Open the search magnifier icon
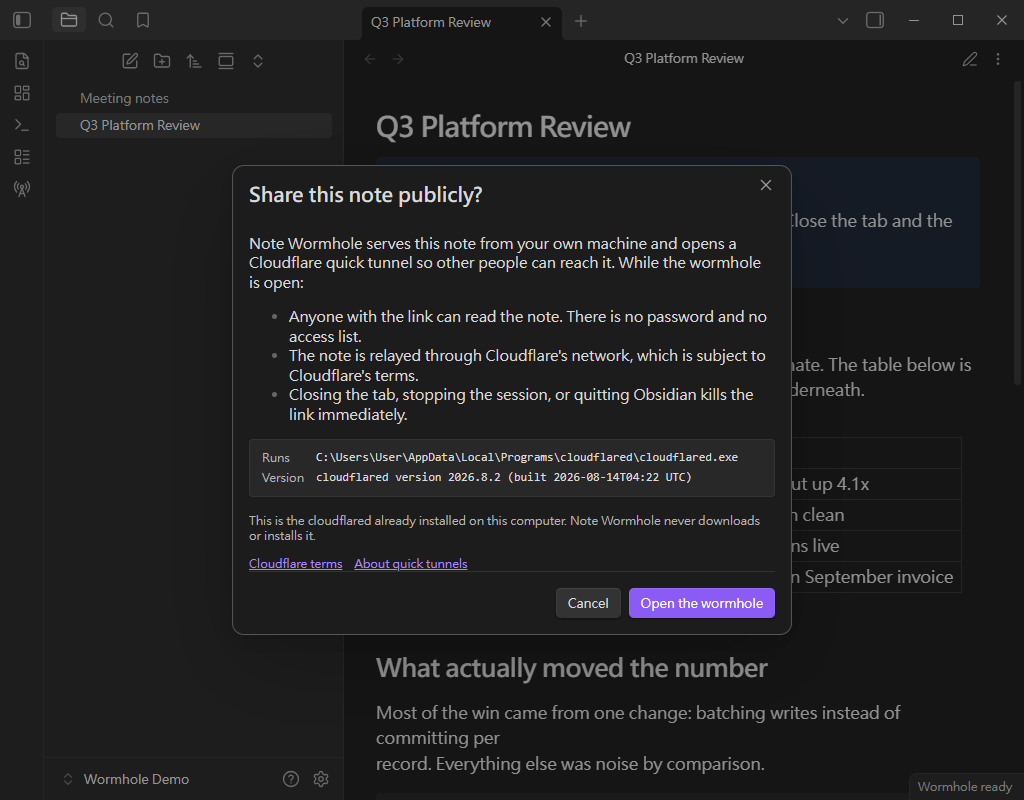Screen dimensions: 1024x800 pos(106,20)
